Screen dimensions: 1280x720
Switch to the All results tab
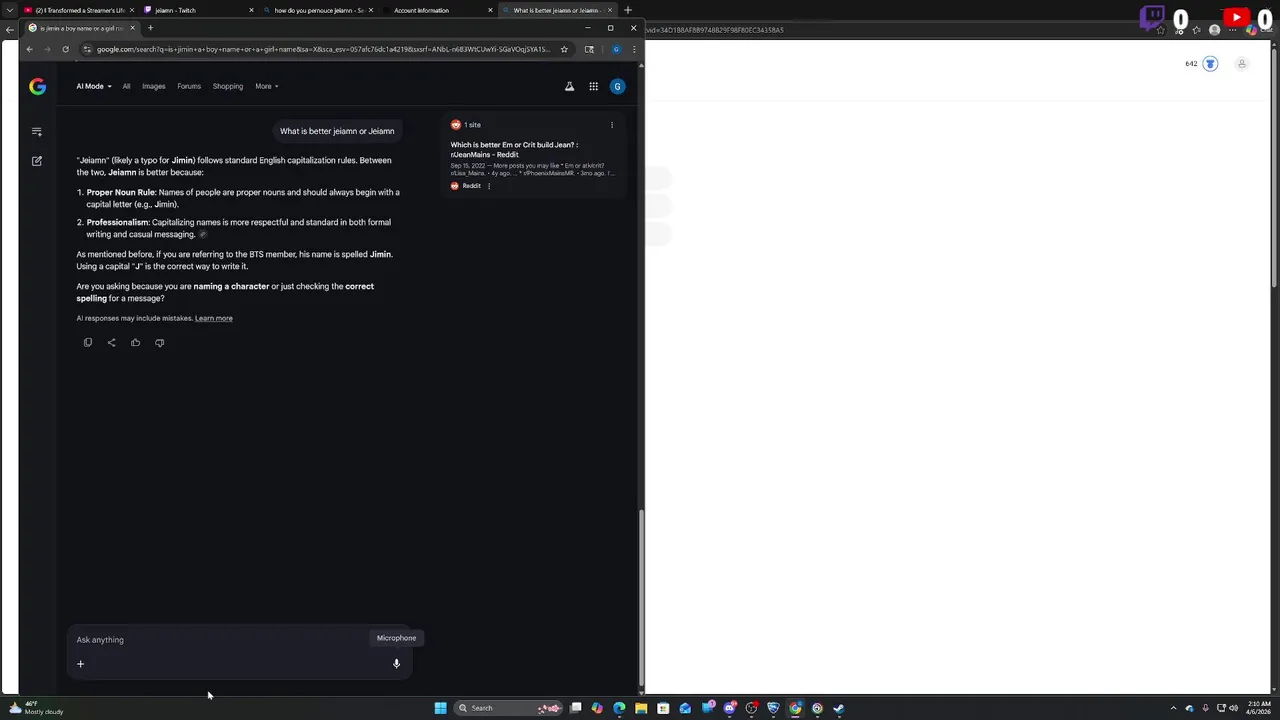tap(126, 86)
